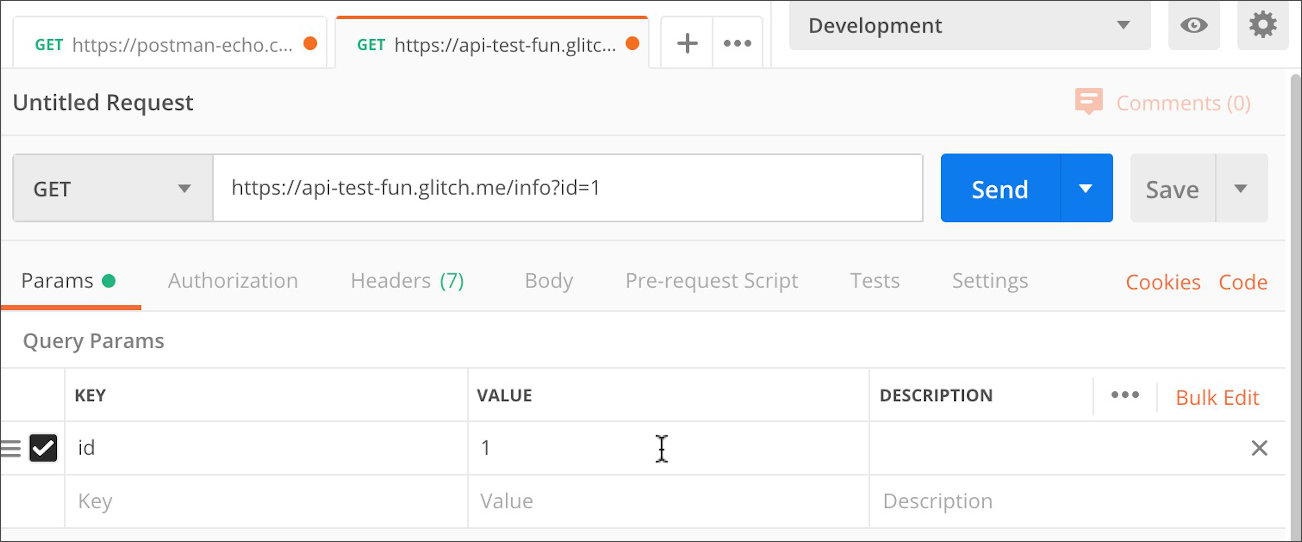This screenshot has width=1302, height=542.
Task: Open the Settings tab
Action: coord(990,281)
